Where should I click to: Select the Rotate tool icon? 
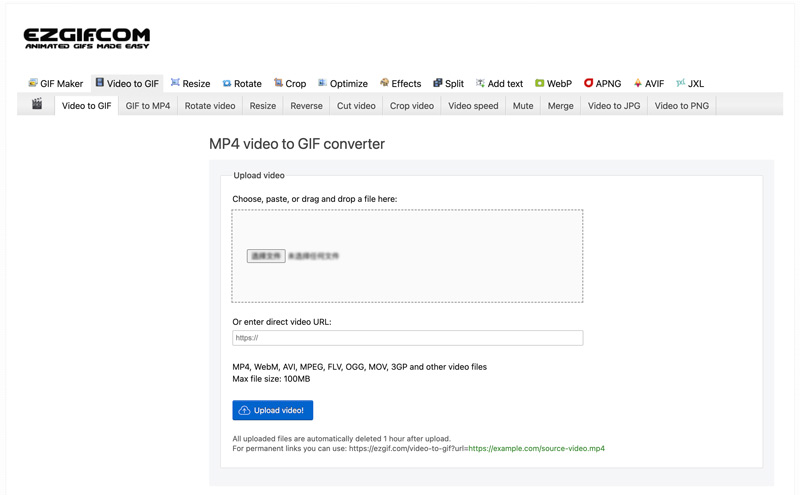click(x=227, y=84)
